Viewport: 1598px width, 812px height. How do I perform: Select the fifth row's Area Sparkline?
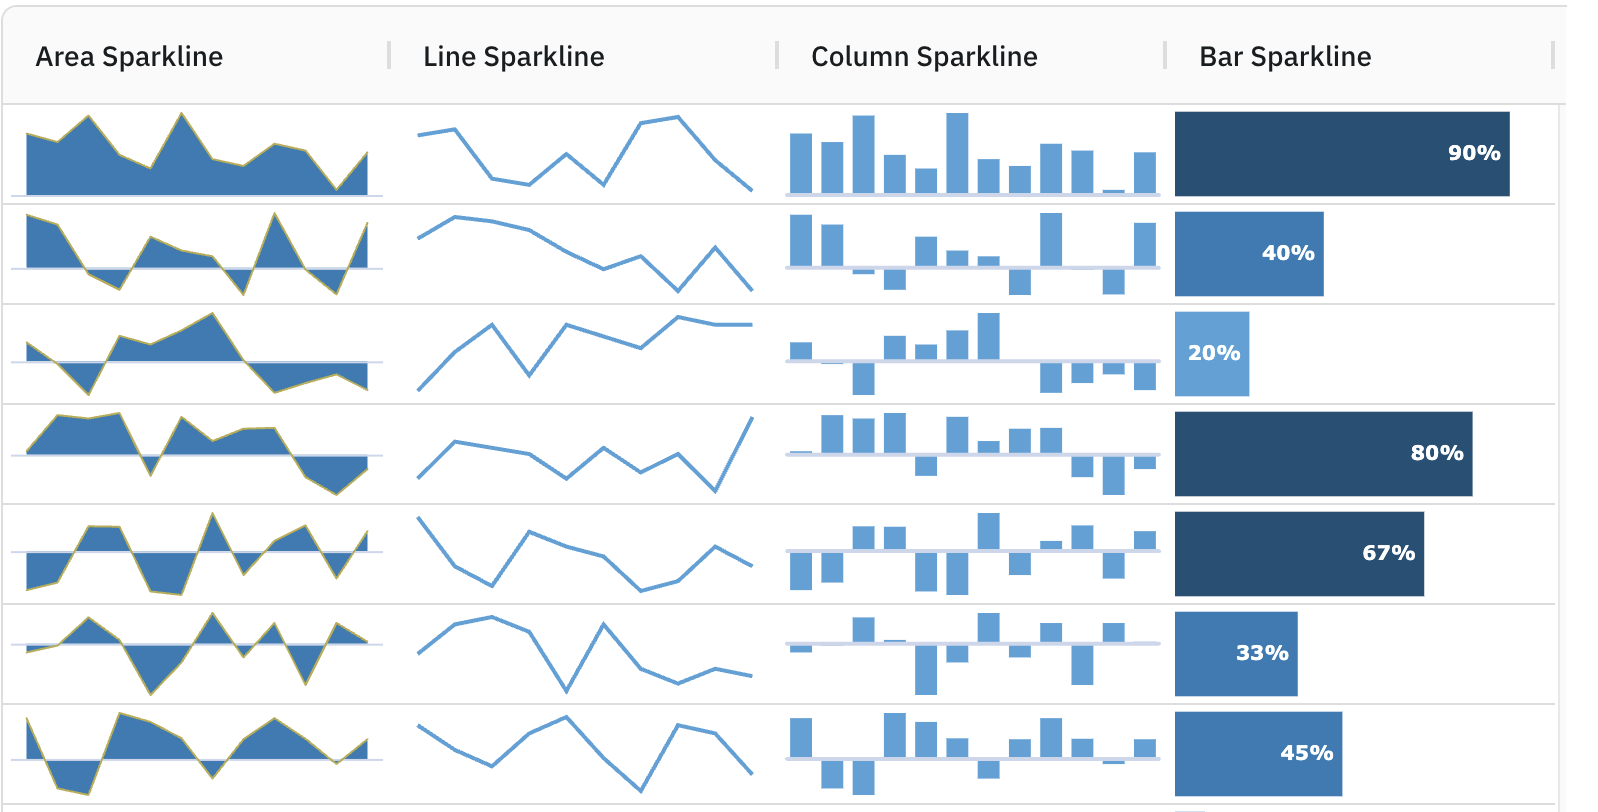tap(197, 552)
